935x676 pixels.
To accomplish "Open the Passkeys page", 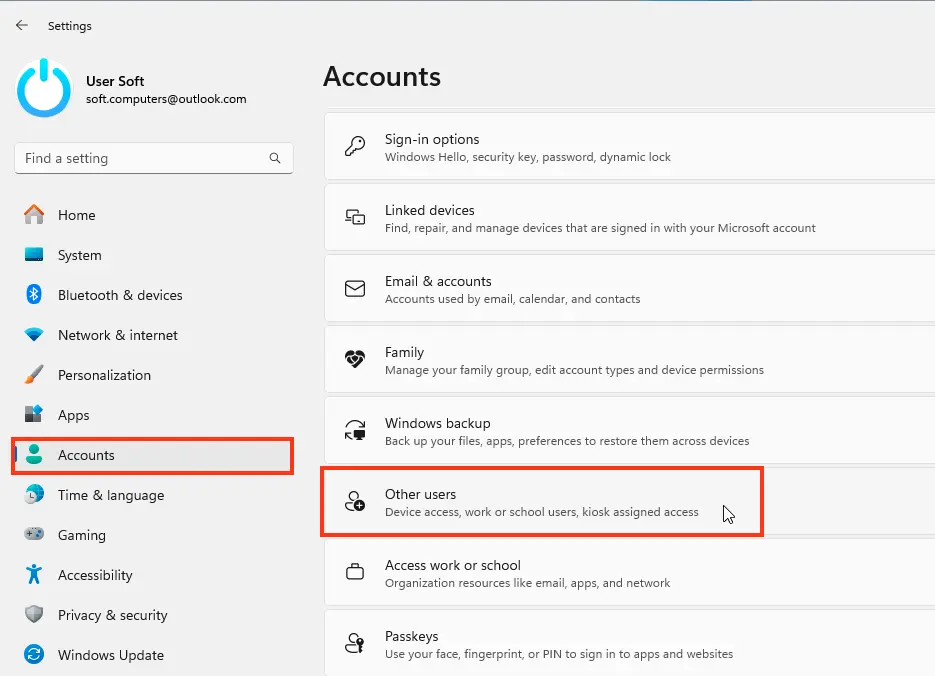I will [x=630, y=644].
